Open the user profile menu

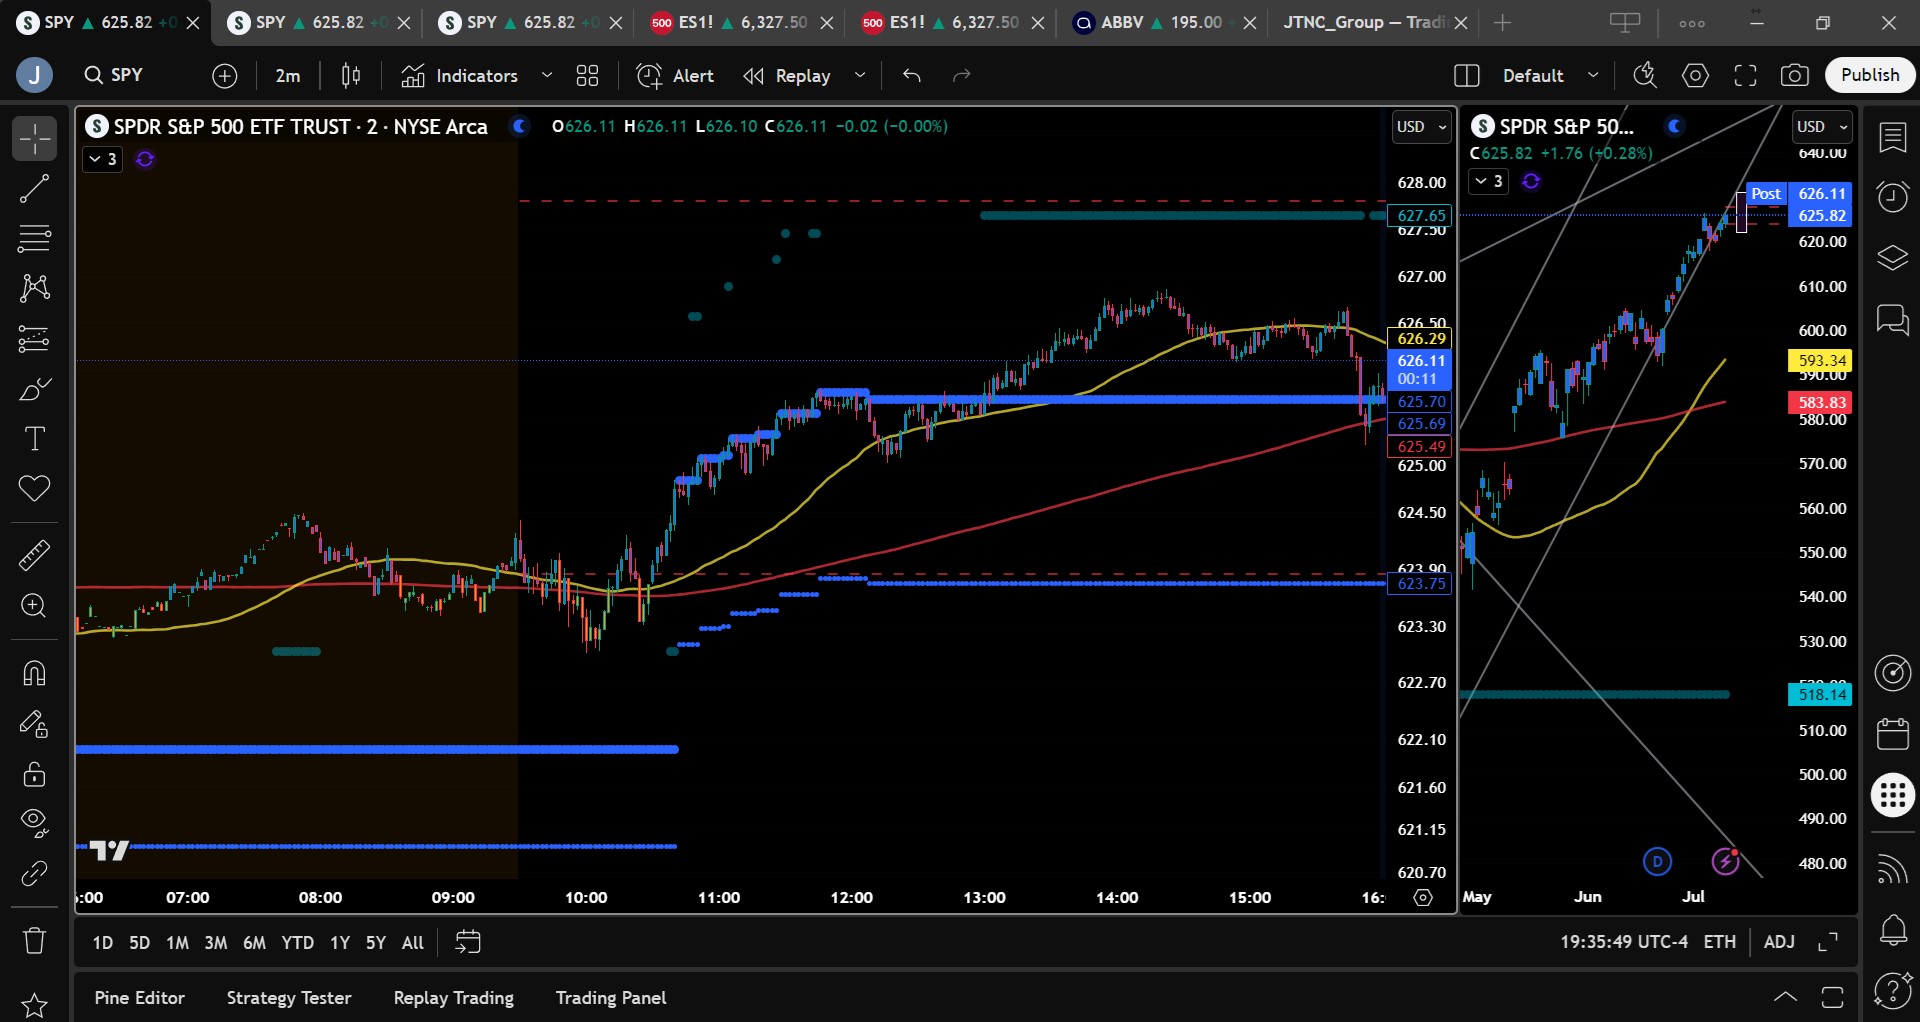(x=34, y=75)
